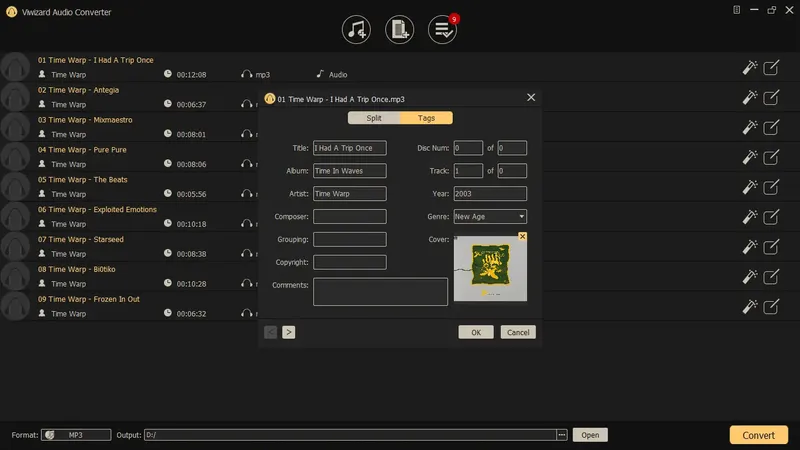
Task: Open the edit icon for Frozen In Out track
Action: click(771, 306)
